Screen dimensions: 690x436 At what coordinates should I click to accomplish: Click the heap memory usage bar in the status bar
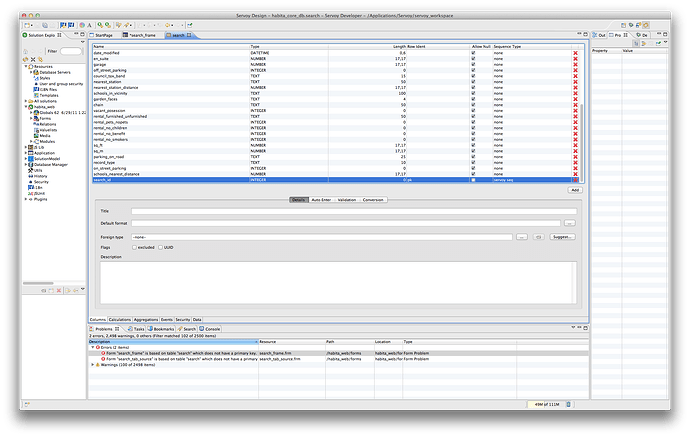(x=546, y=404)
